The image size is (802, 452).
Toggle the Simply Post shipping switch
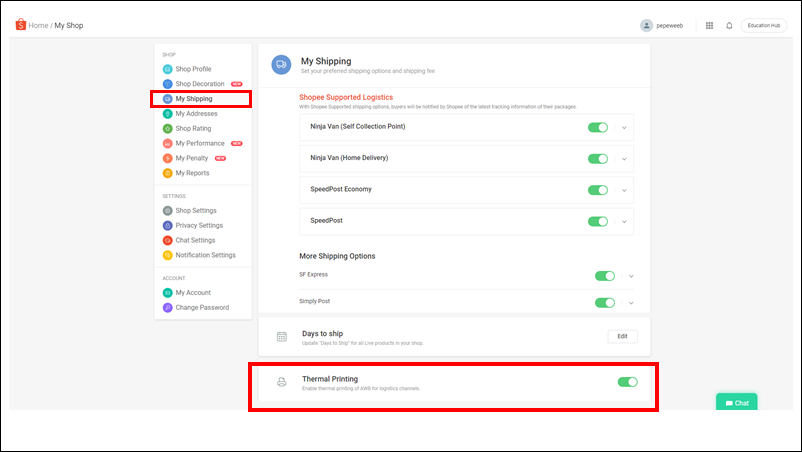pos(605,302)
